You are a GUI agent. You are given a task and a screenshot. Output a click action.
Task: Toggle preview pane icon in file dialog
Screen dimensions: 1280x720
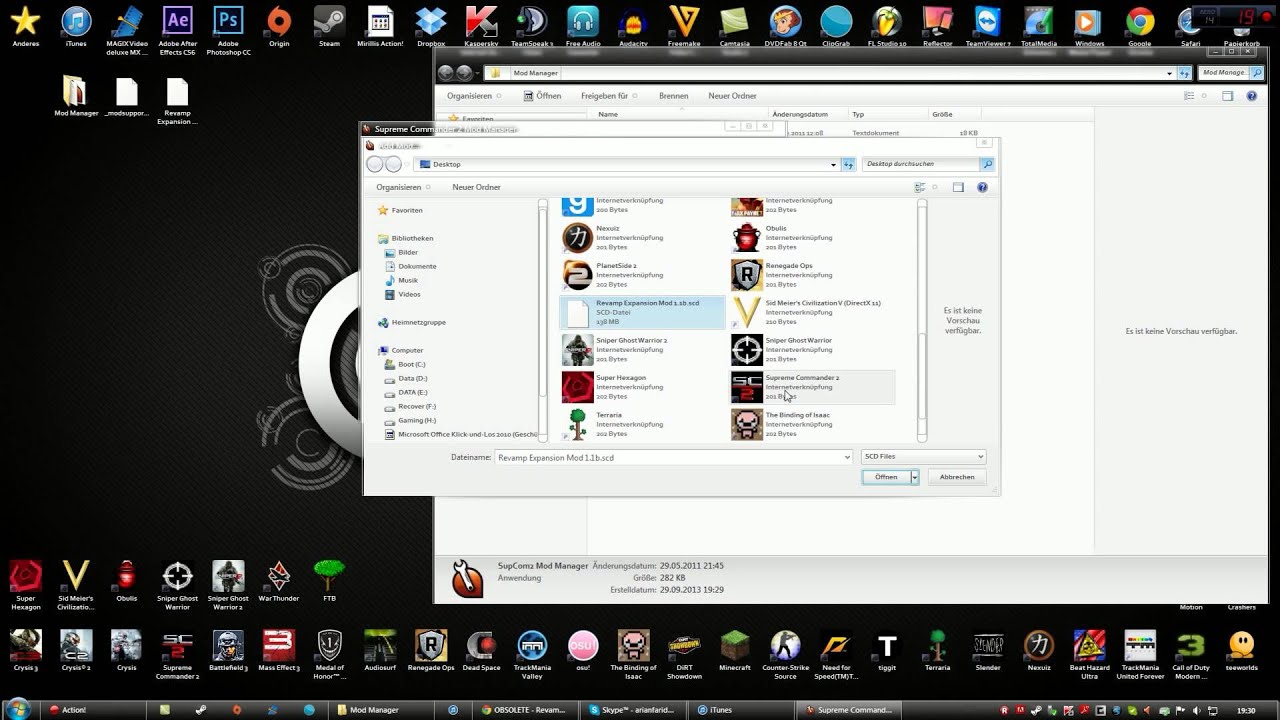coord(958,187)
